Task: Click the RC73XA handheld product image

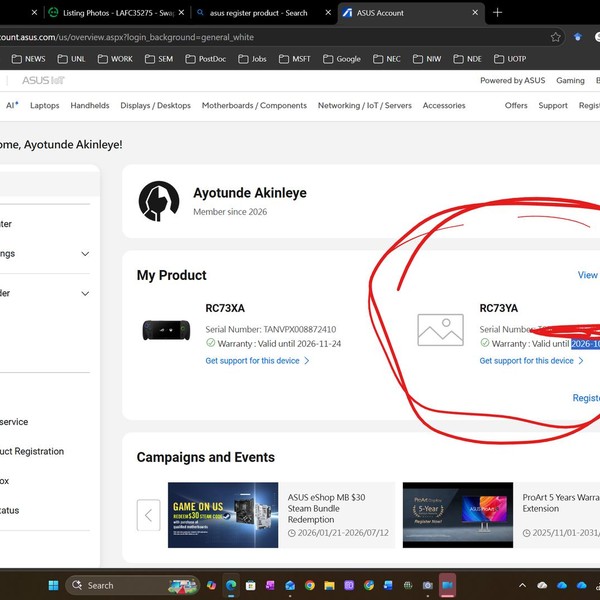Action: tap(166, 330)
